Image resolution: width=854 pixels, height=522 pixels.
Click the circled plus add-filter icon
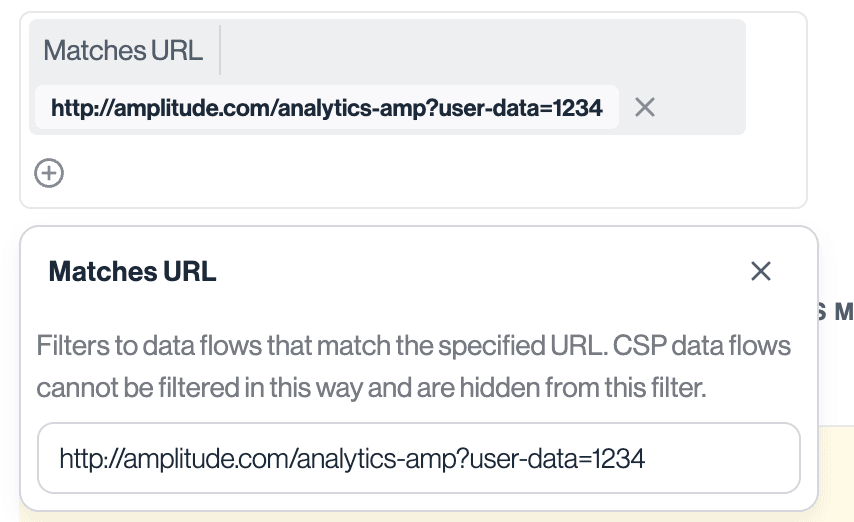coord(49,173)
